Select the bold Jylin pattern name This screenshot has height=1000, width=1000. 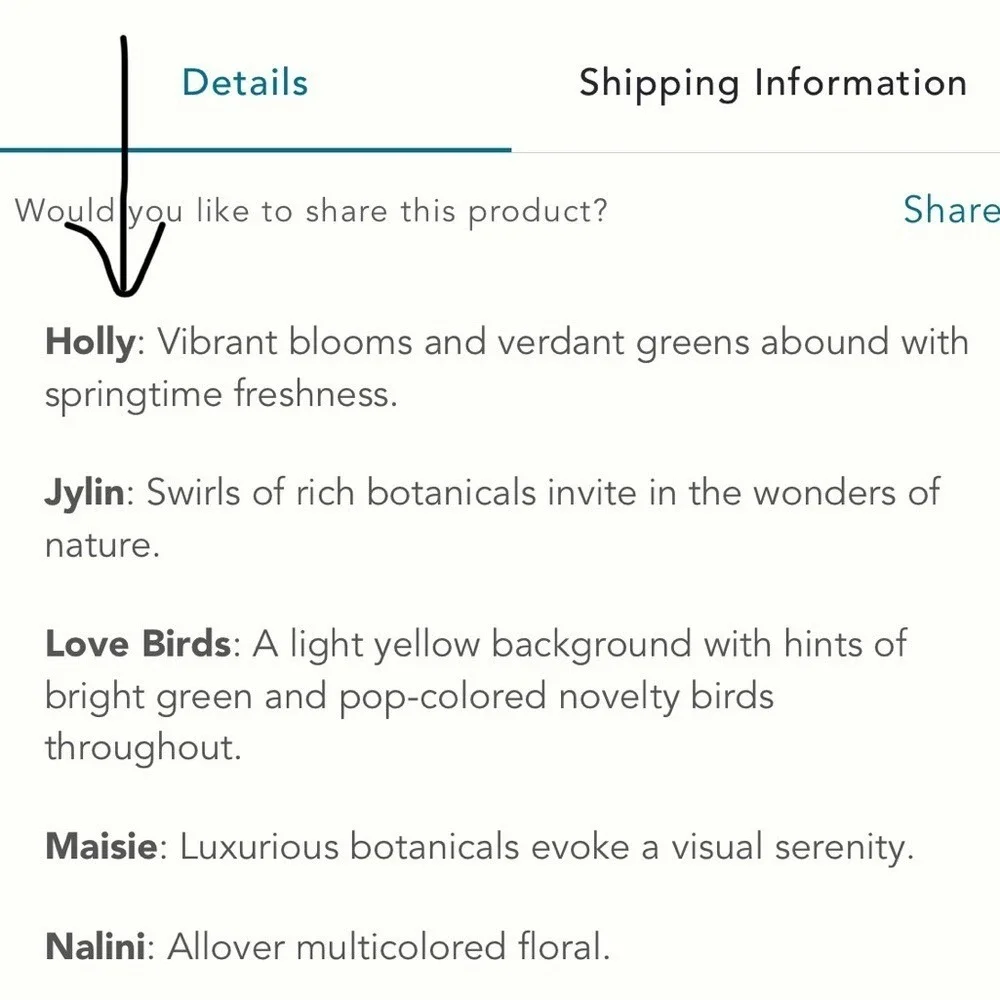click(x=85, y=494)
